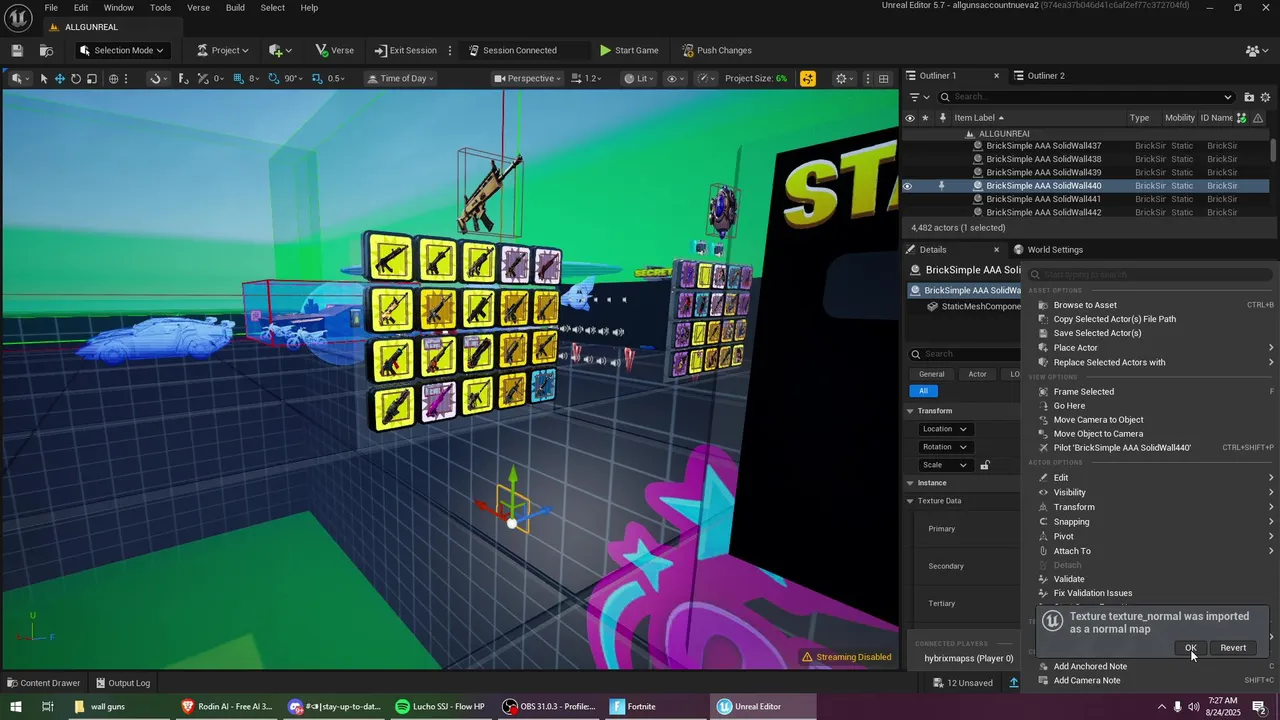Open the Outliner settings gear
Viewport: 1280px width, 720px height.
1266,97
